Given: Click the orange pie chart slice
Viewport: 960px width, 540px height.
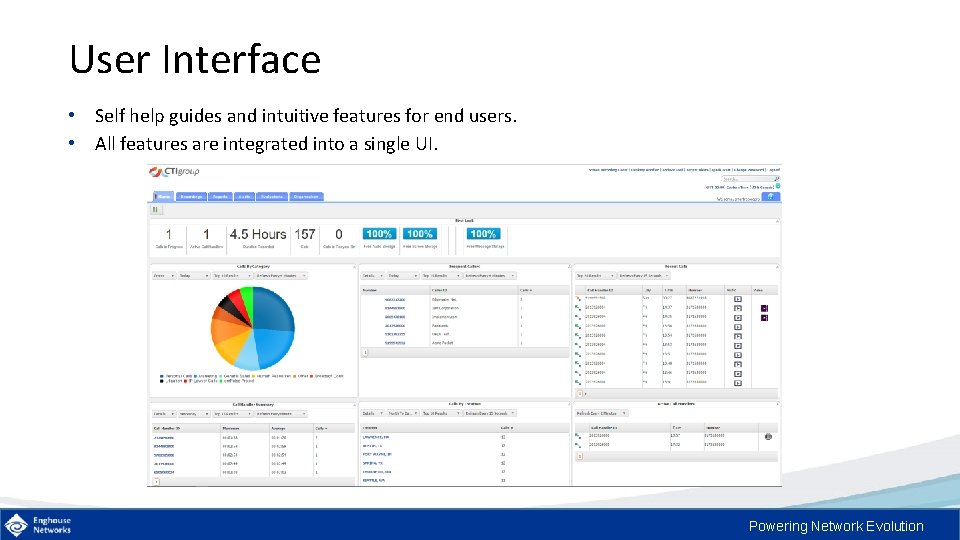Looking at the screenshot, I should [x=228, y=331].
